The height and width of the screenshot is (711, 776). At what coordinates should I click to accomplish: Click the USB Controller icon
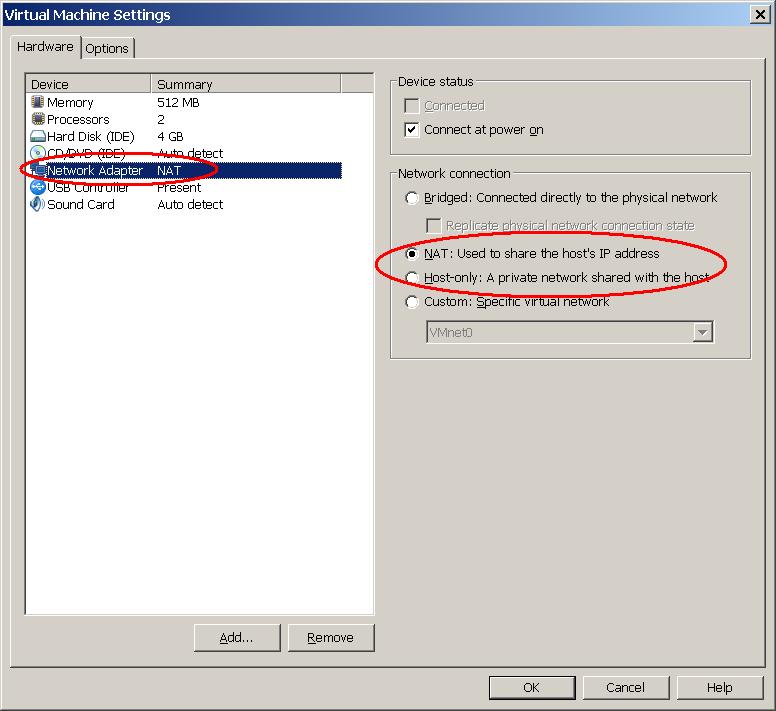coord(38,187)
